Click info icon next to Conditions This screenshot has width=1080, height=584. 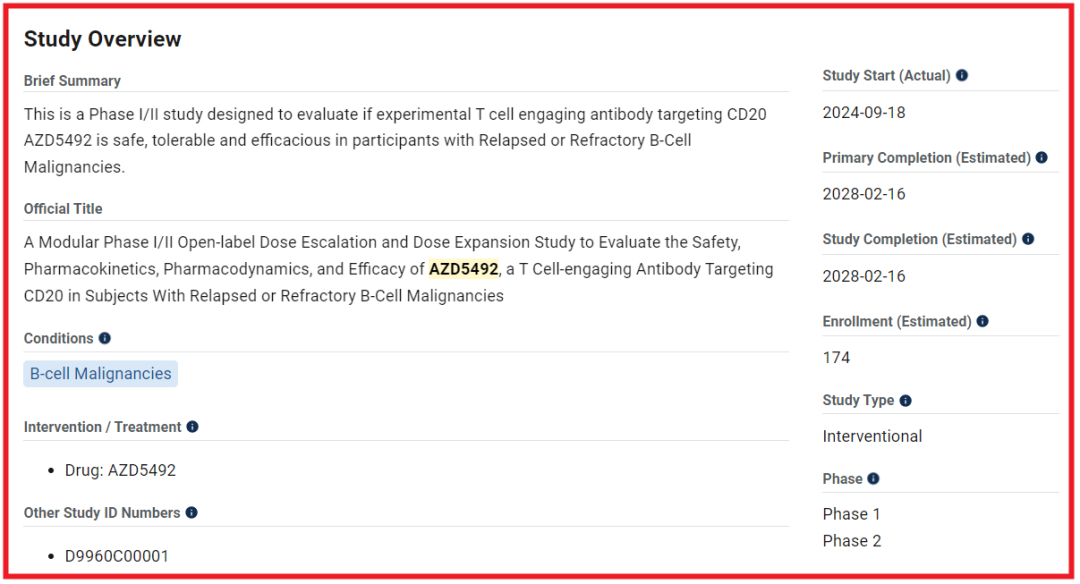(x=105, y=338)
